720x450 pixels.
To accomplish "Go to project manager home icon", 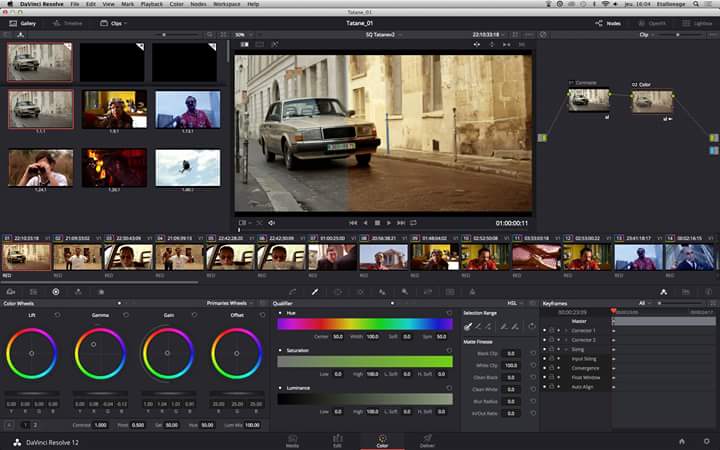I will click(x=682, y=442).
